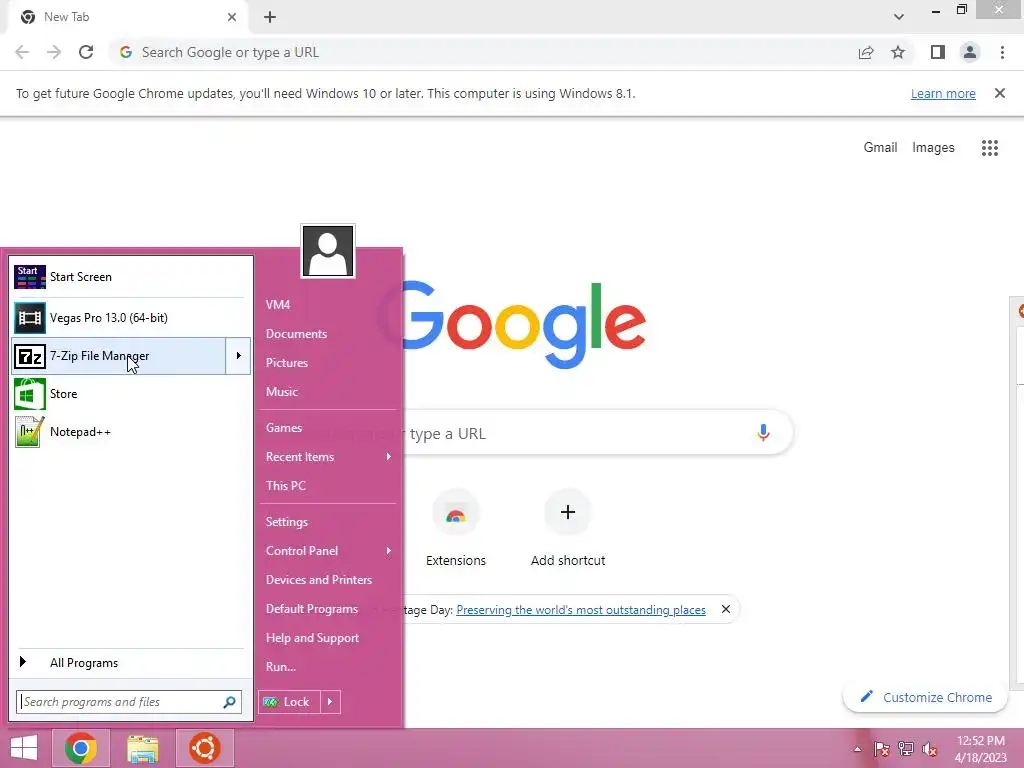Click the muted volume tray icon
1024x768 pixels.
[930, 749]
